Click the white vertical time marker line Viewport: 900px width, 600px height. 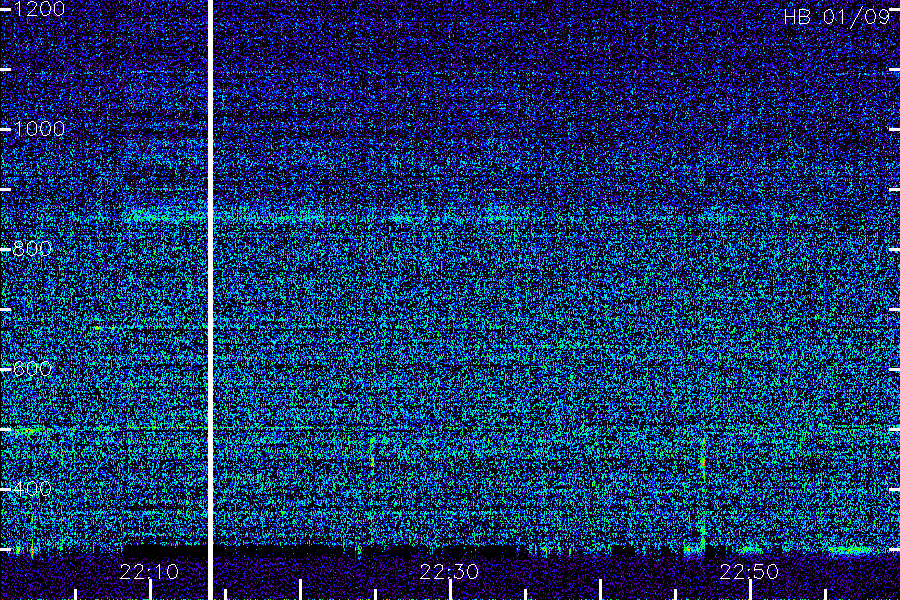[210, 300]
